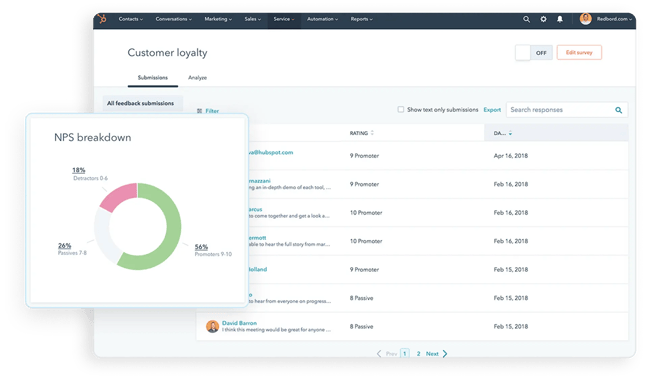Switch to the Analyze tab
646x379 pixels.
197,77
